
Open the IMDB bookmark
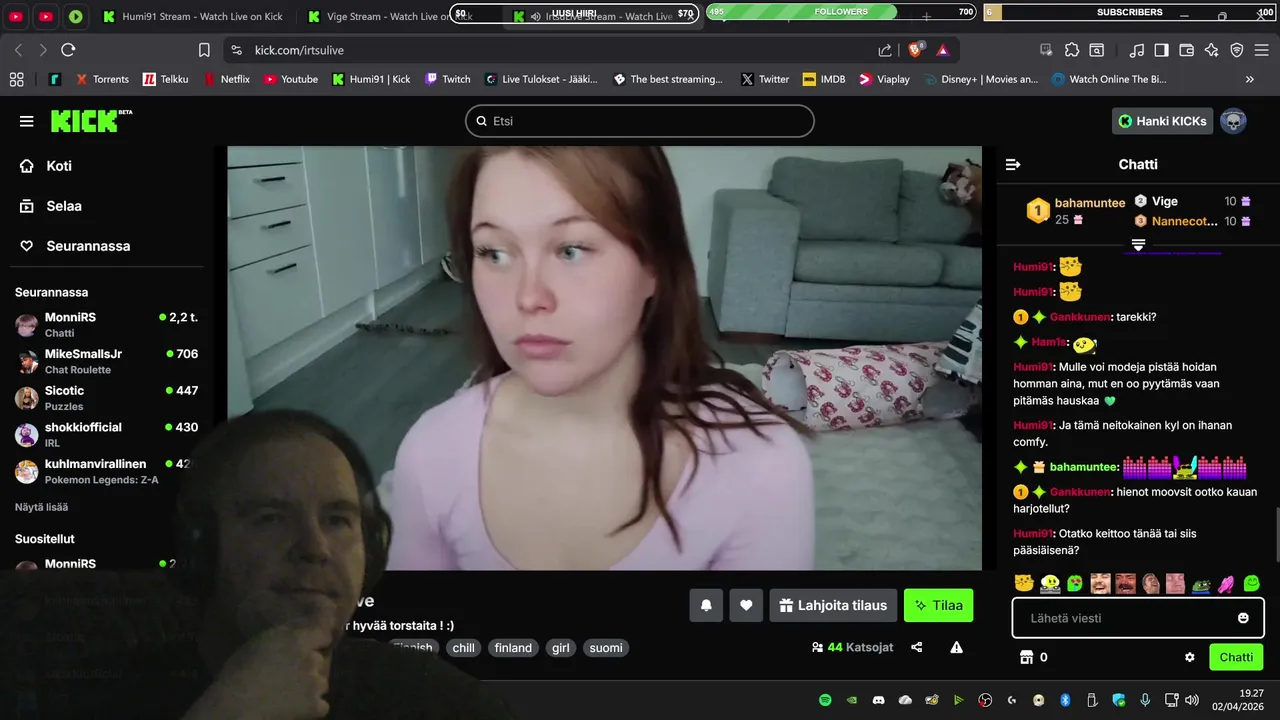tap(824, 79)
